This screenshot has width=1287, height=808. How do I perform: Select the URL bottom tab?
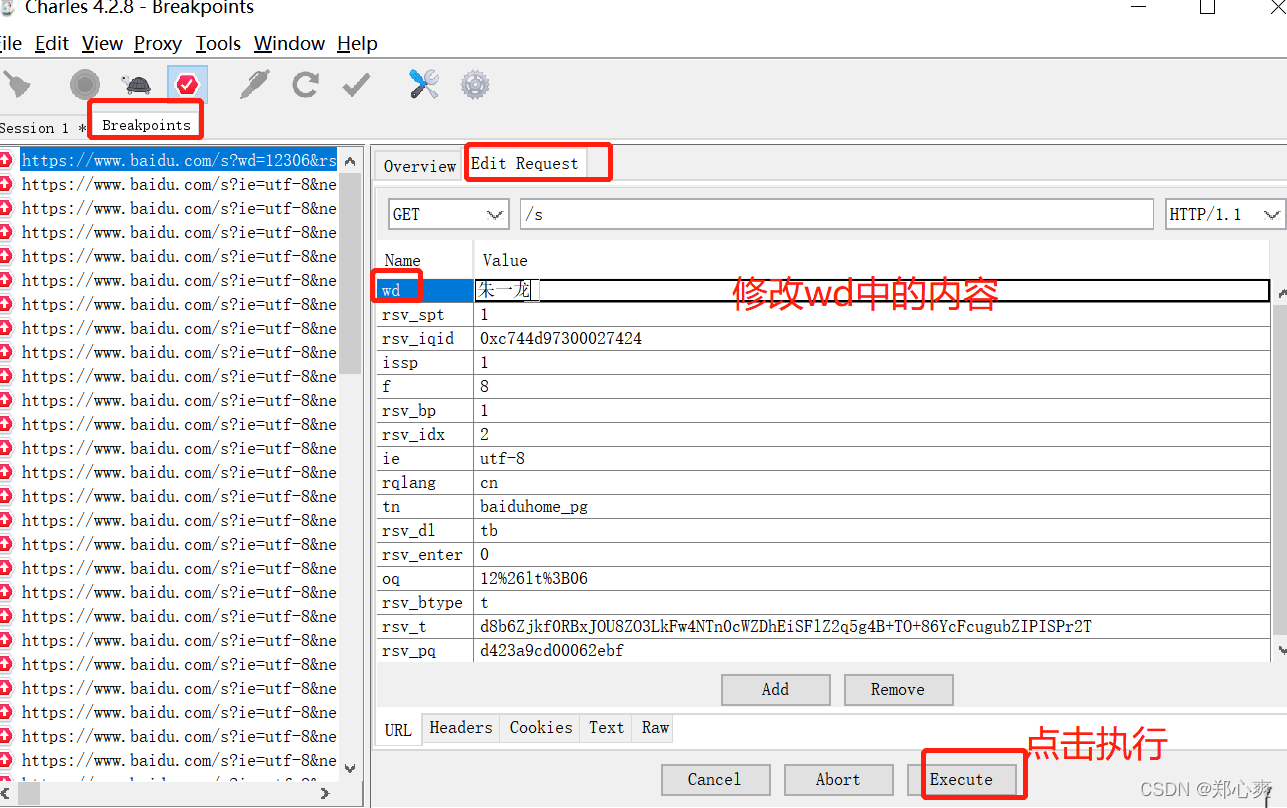398,729
